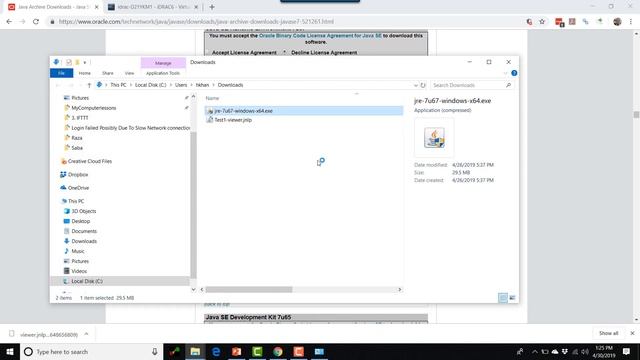Open the Oracle Binary Code License link
Screen dimensions: 640x360
320,36
